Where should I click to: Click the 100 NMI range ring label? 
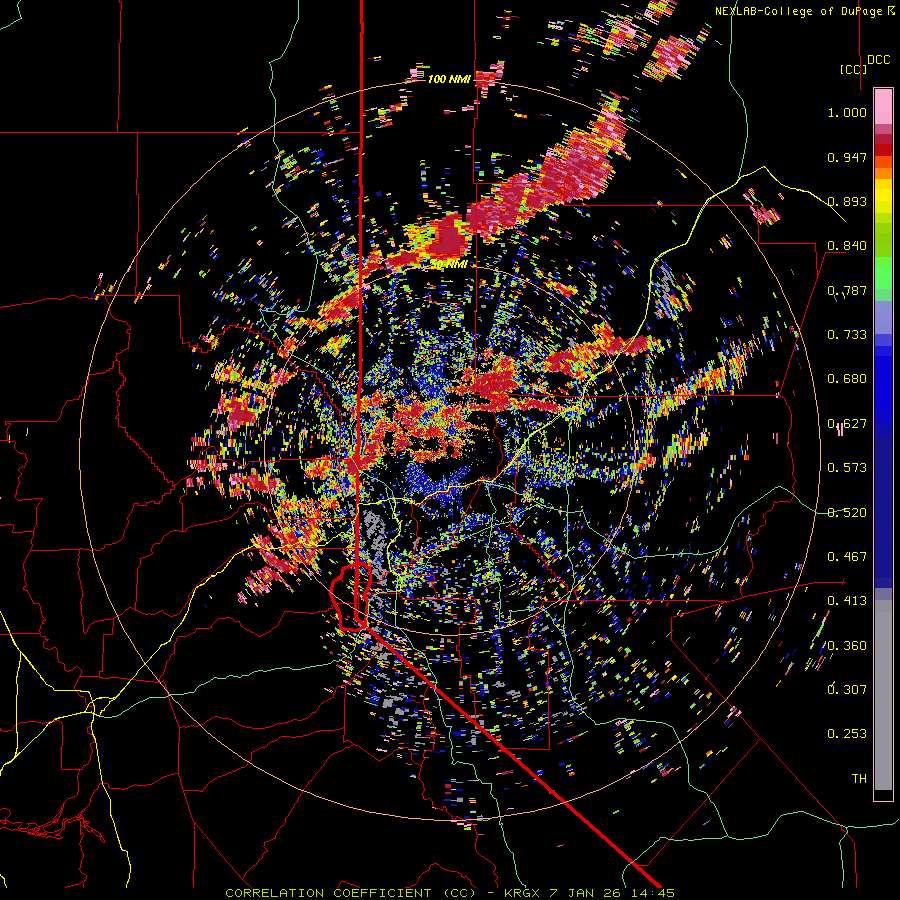pos(449,79)
